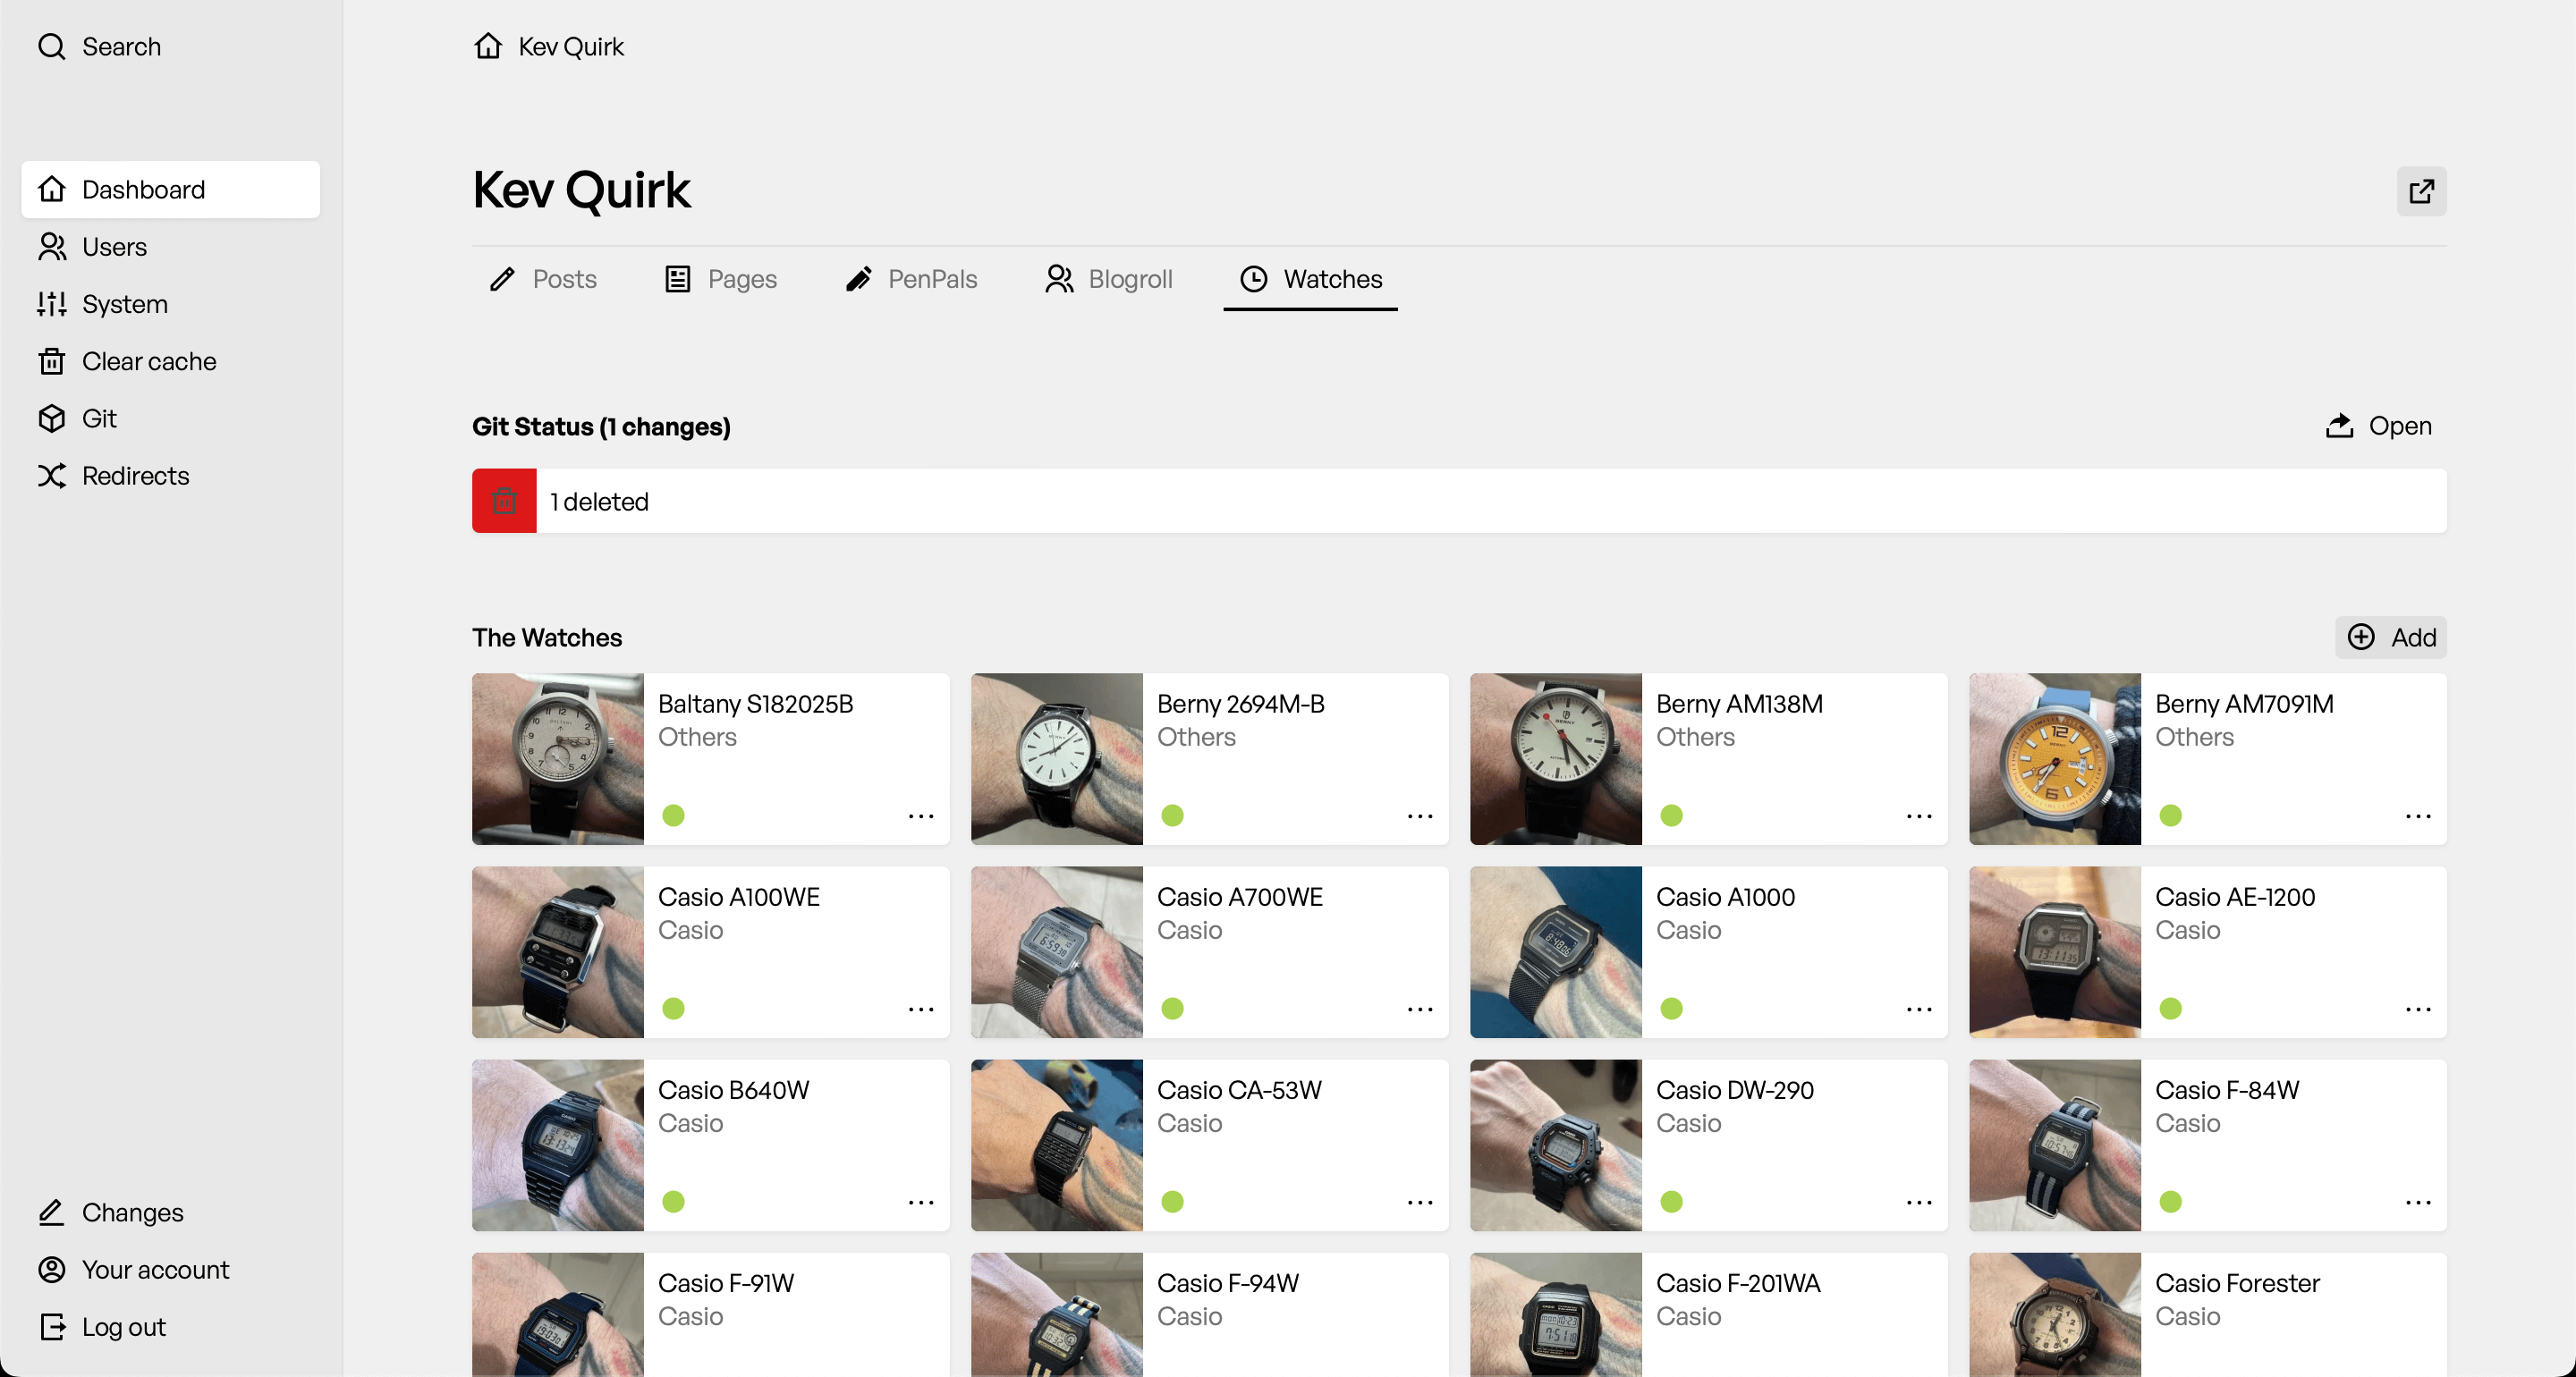
Task: Click the Search magnifier icon
Action: (x=52, y=47)
